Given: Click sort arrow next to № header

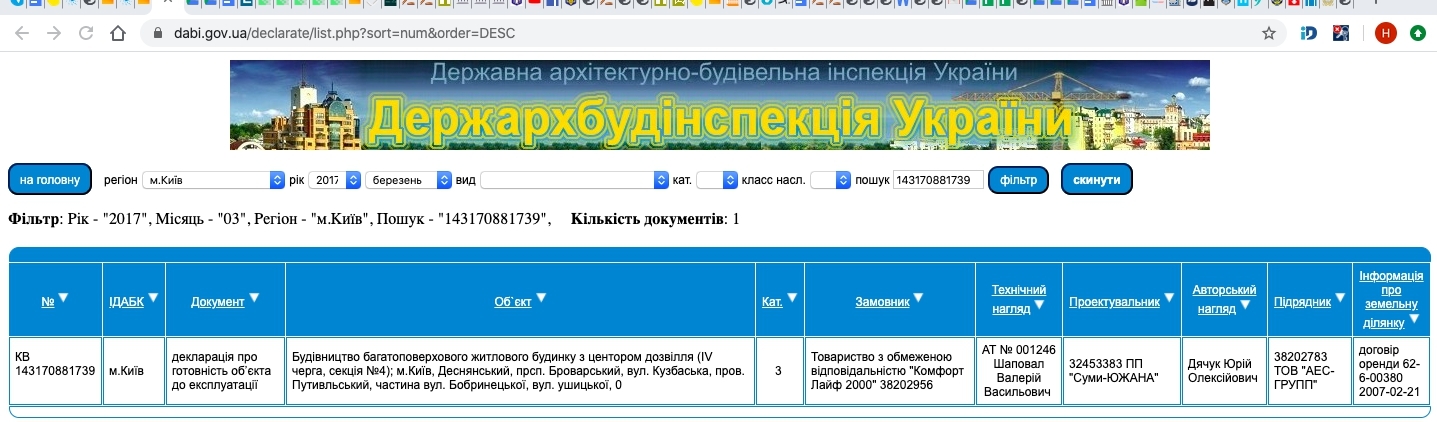Looking at the screenshot, I should pos(63,298).
